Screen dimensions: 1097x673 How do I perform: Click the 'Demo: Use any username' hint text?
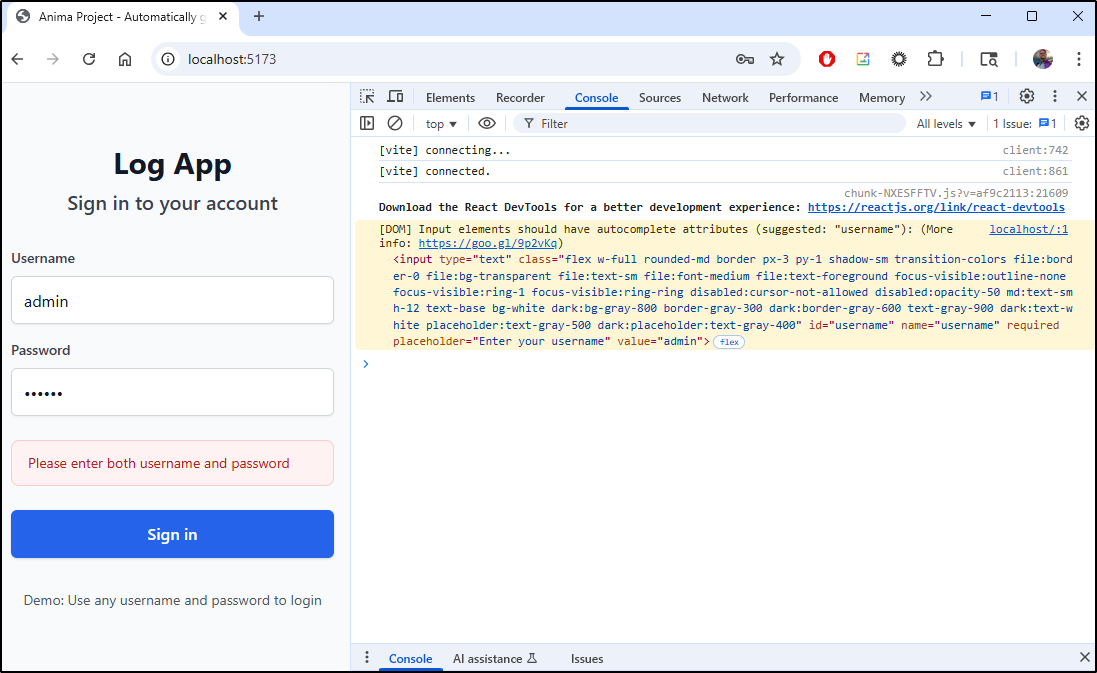172,600
